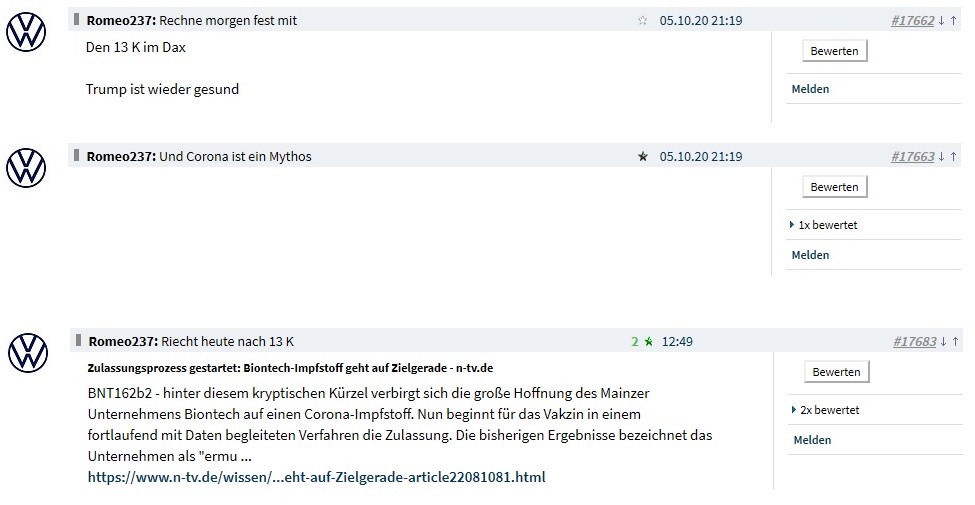The width and height of the screenshot is (975, 505).
Task: Open the n-tv.de article URL link
Action: (x=316, y=477)
